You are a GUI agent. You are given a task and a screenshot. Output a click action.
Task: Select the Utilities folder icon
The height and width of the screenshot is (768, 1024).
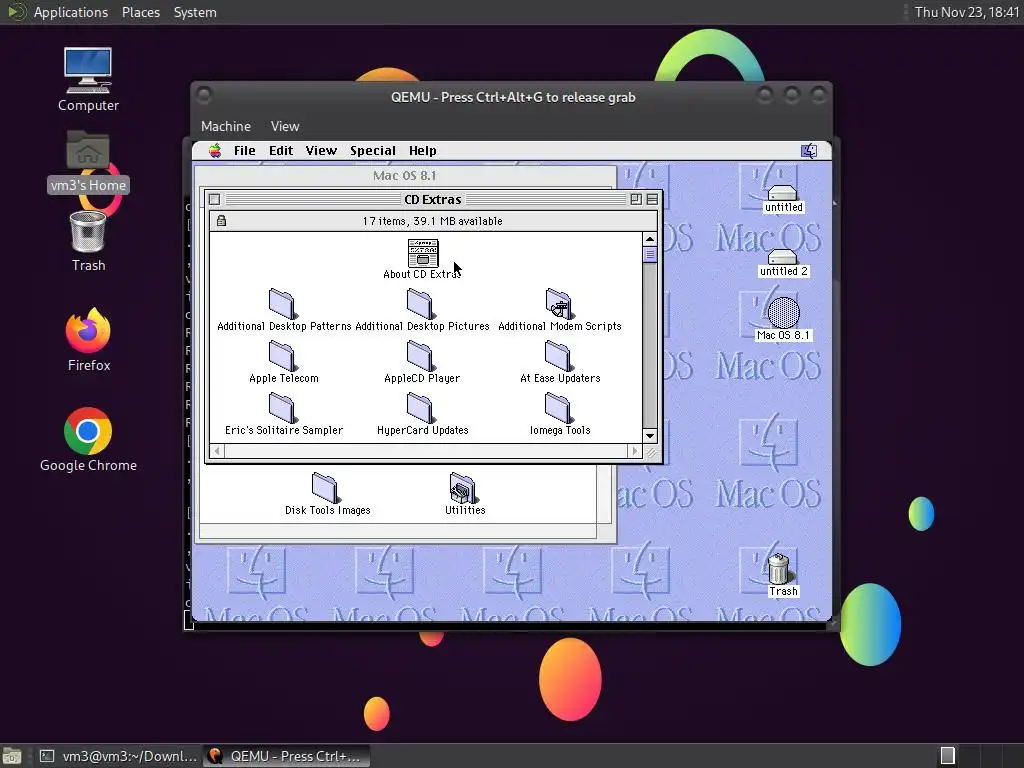tap(463, 488)
